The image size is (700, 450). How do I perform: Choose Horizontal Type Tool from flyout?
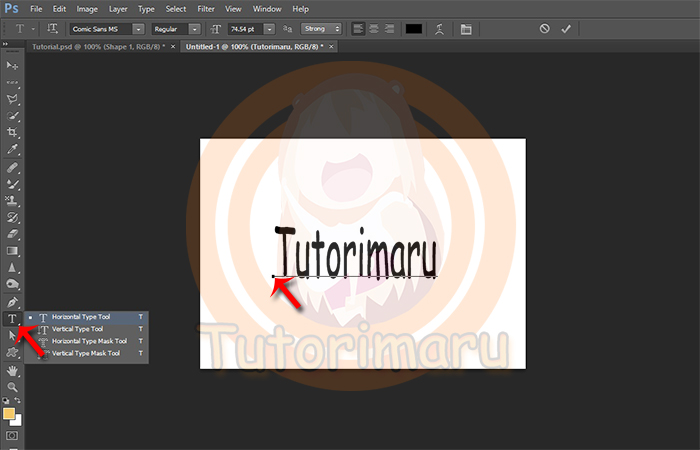click(87, 317)
